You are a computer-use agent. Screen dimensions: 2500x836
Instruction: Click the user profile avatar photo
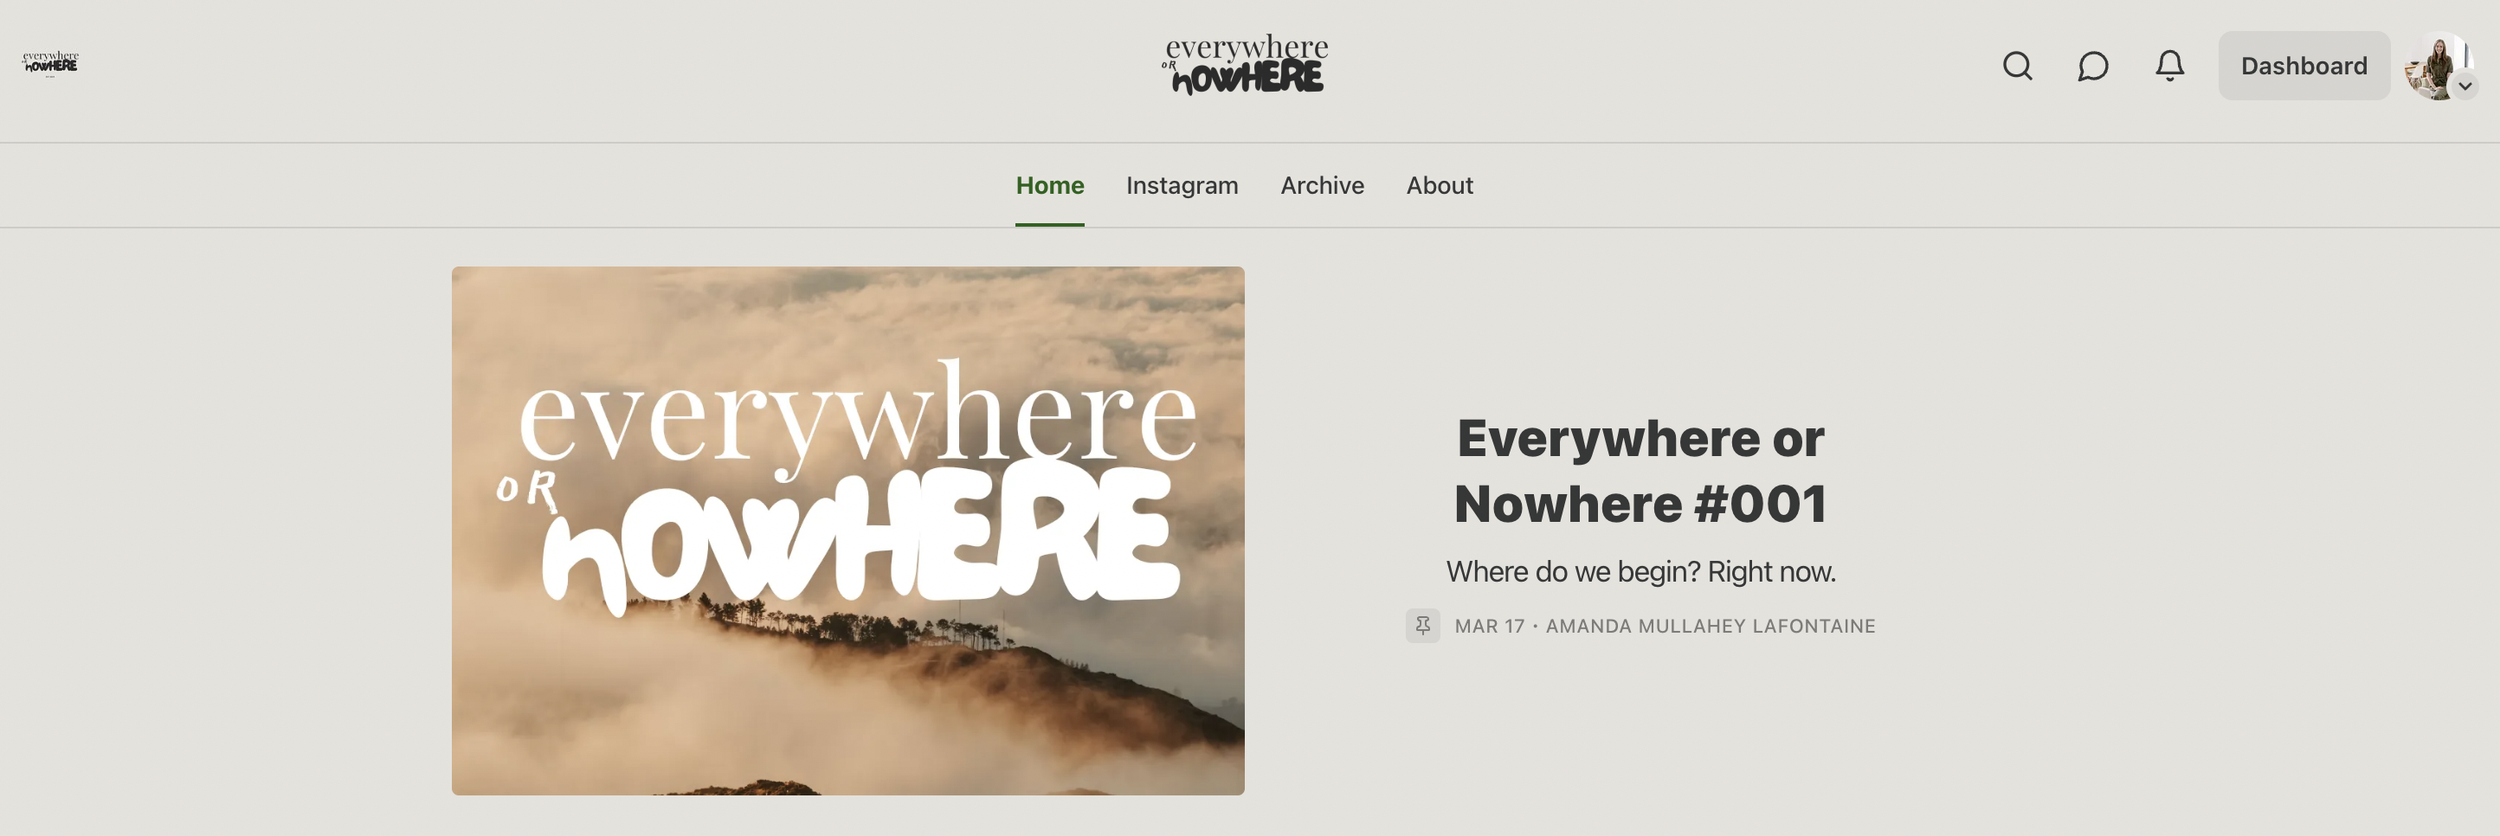2439,66
